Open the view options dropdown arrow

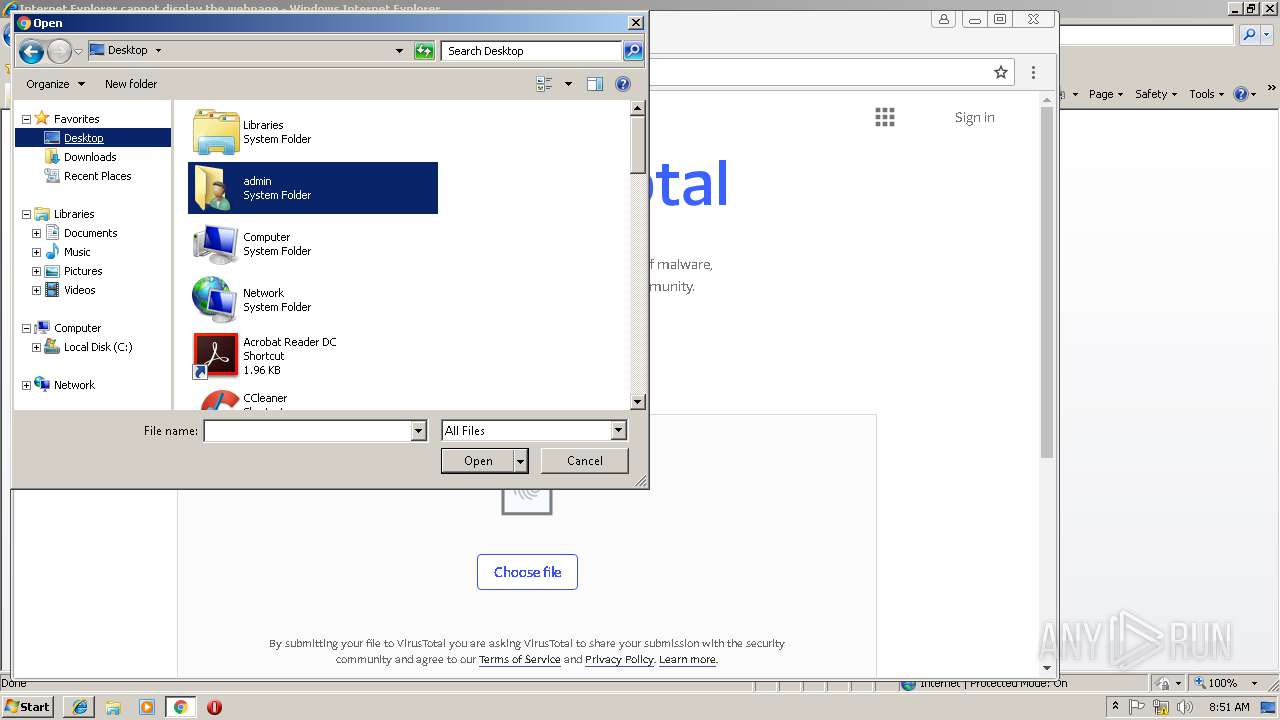coord(568,84)
